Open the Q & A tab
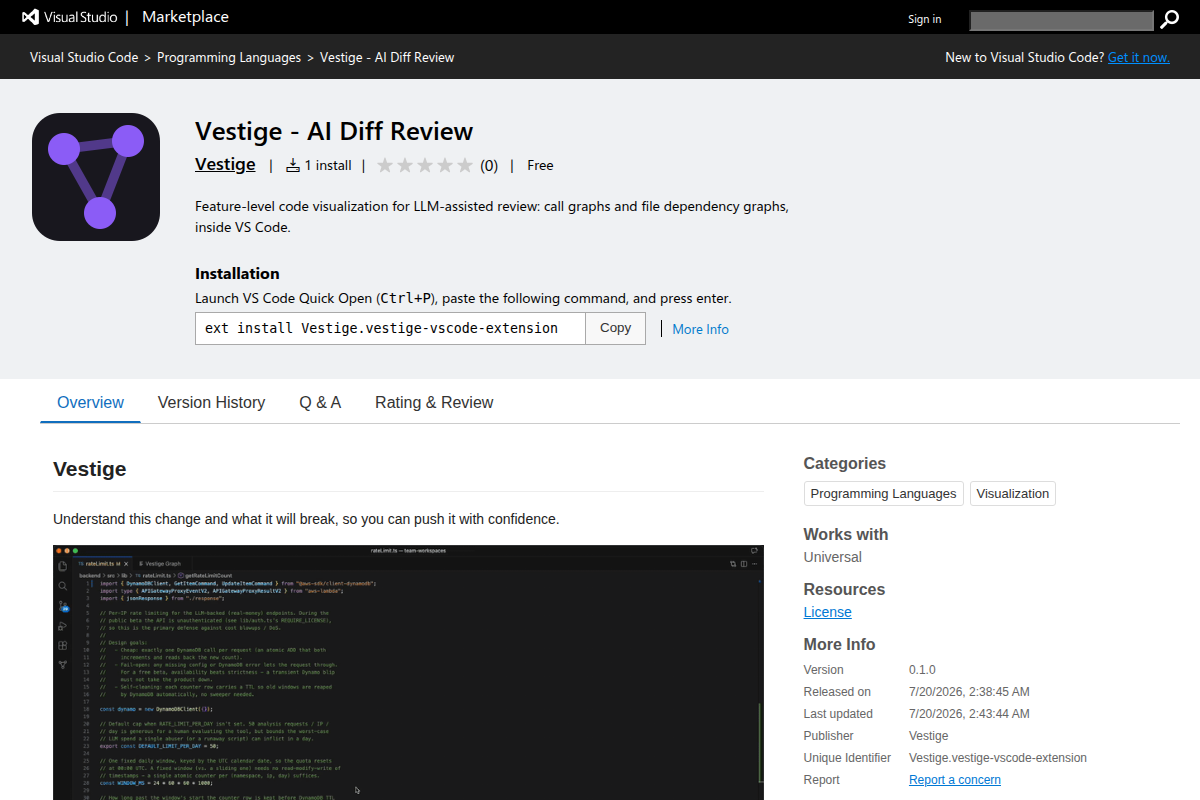This screenshot has height=800, width=1200. tap(320, 402)
